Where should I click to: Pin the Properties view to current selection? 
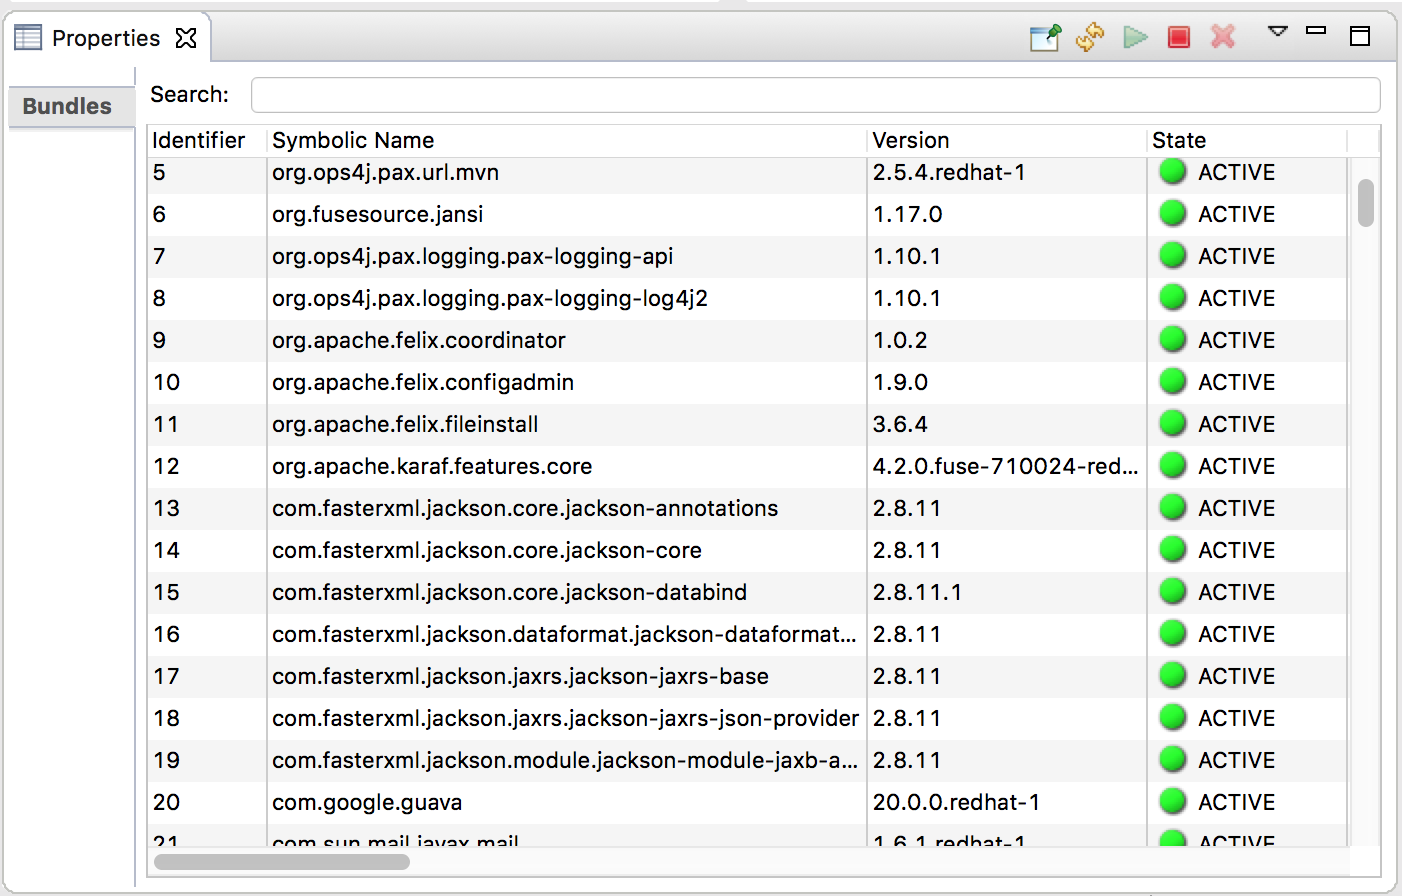click(x=1045, y=38)
